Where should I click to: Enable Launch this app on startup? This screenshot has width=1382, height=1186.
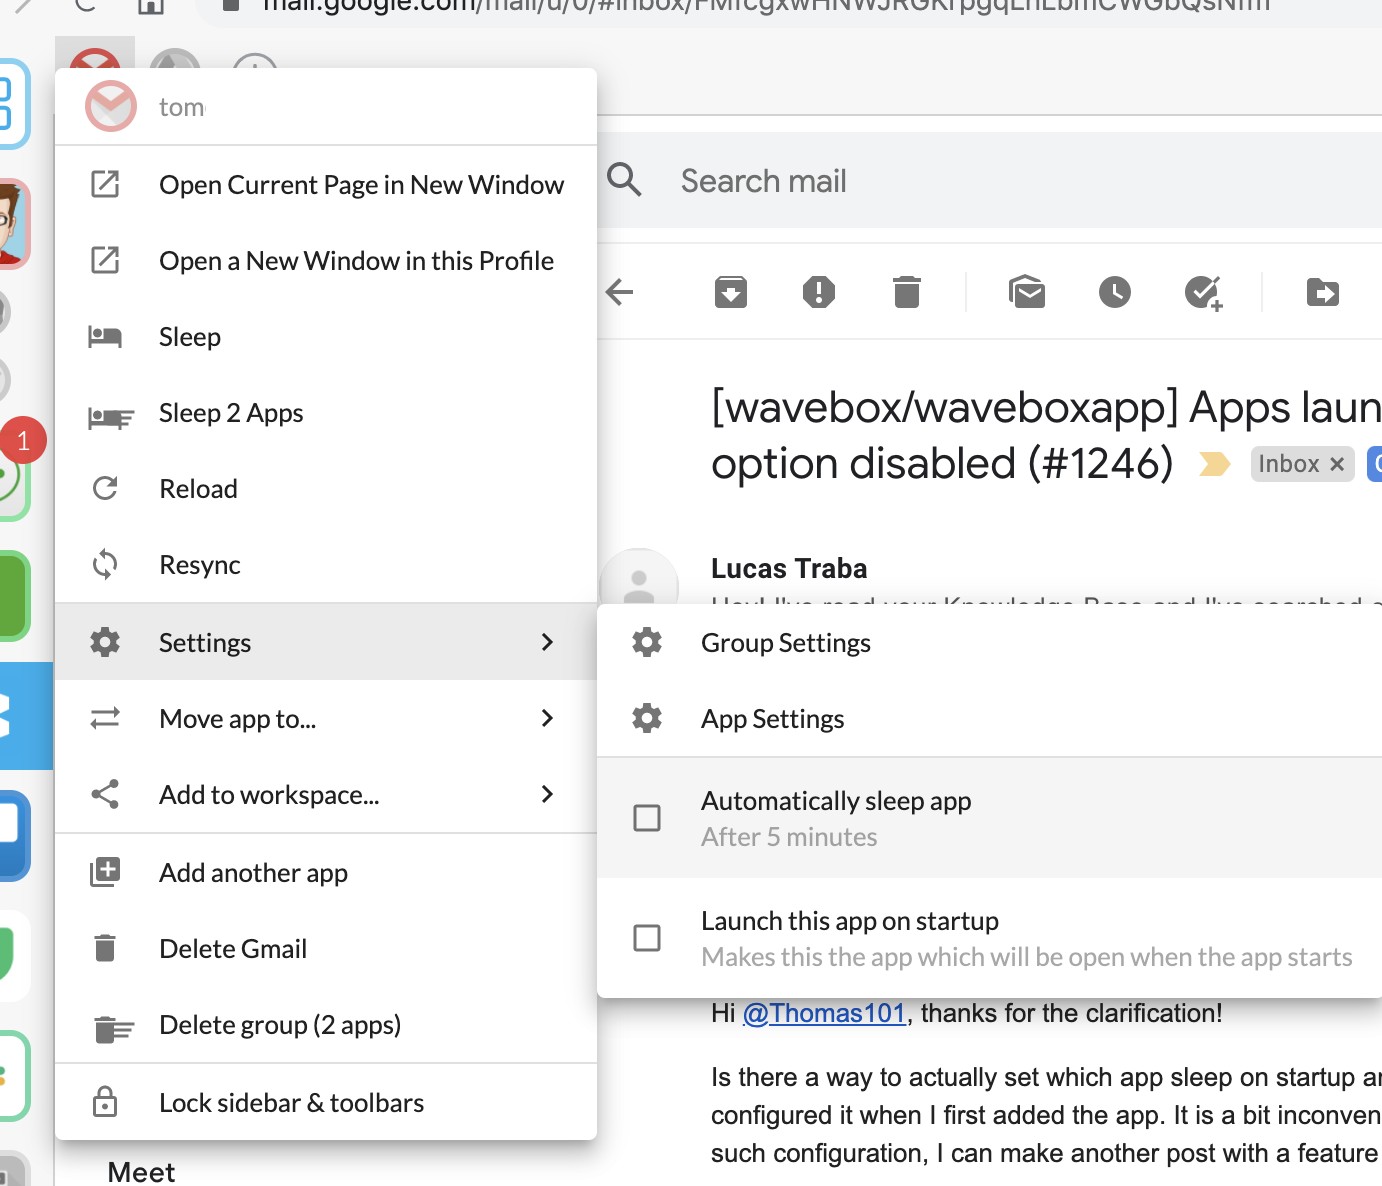pyautogui.click(x=647, y=937)
